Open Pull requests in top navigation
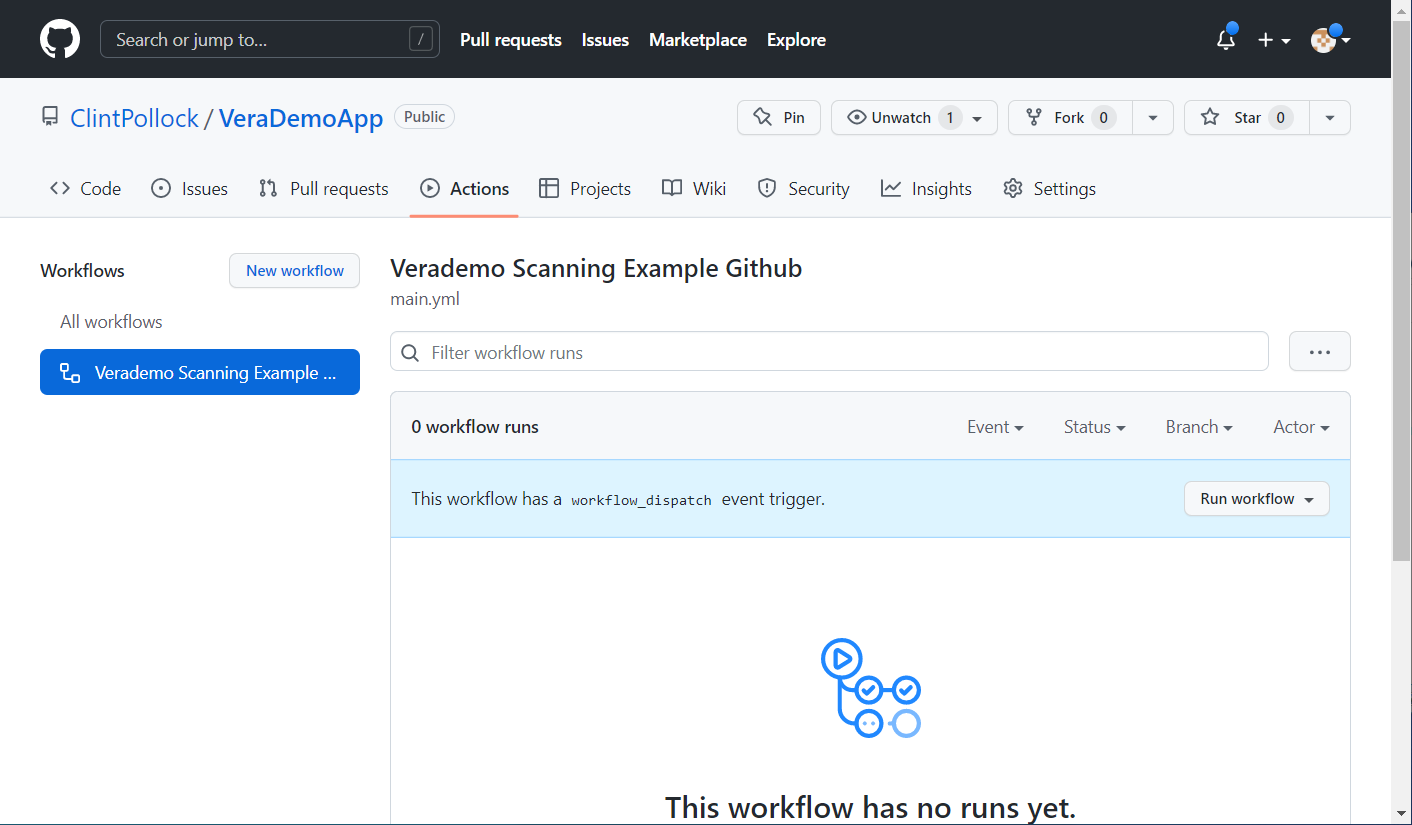 tap(511, 40)
